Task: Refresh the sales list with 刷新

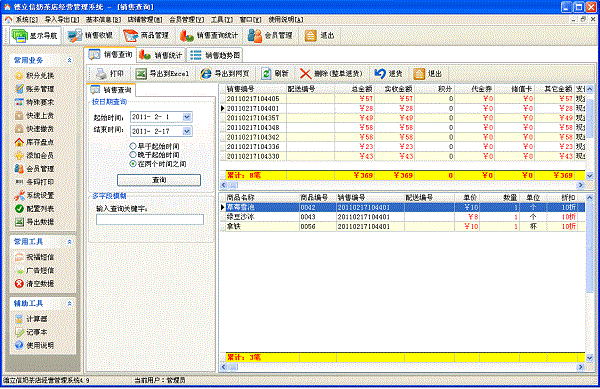Action: coord(275,73)
